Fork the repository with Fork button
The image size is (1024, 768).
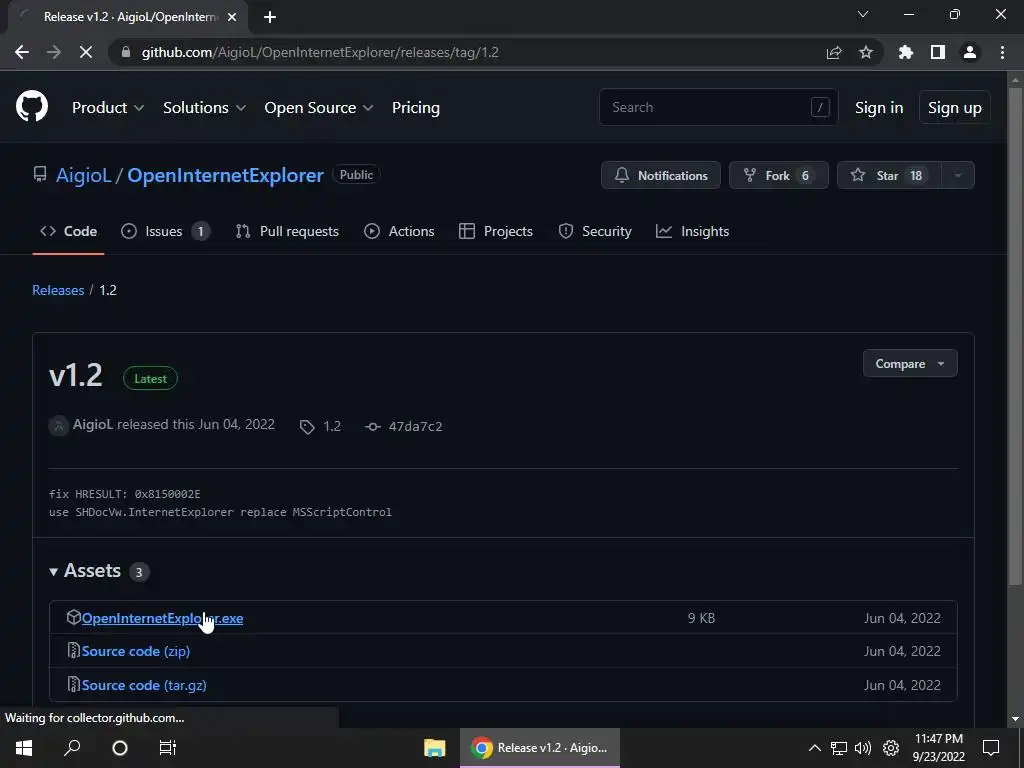tap(778, 175)
